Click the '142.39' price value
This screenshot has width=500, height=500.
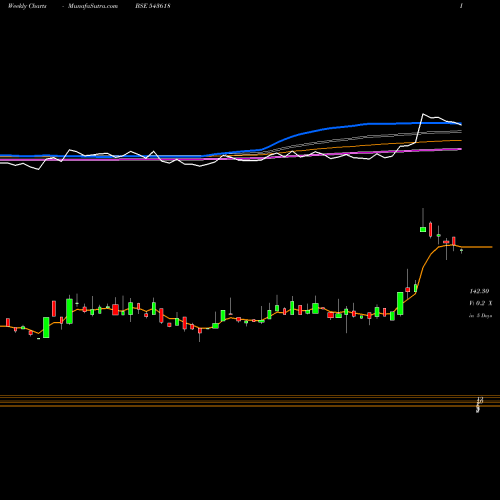coord(479,291)
